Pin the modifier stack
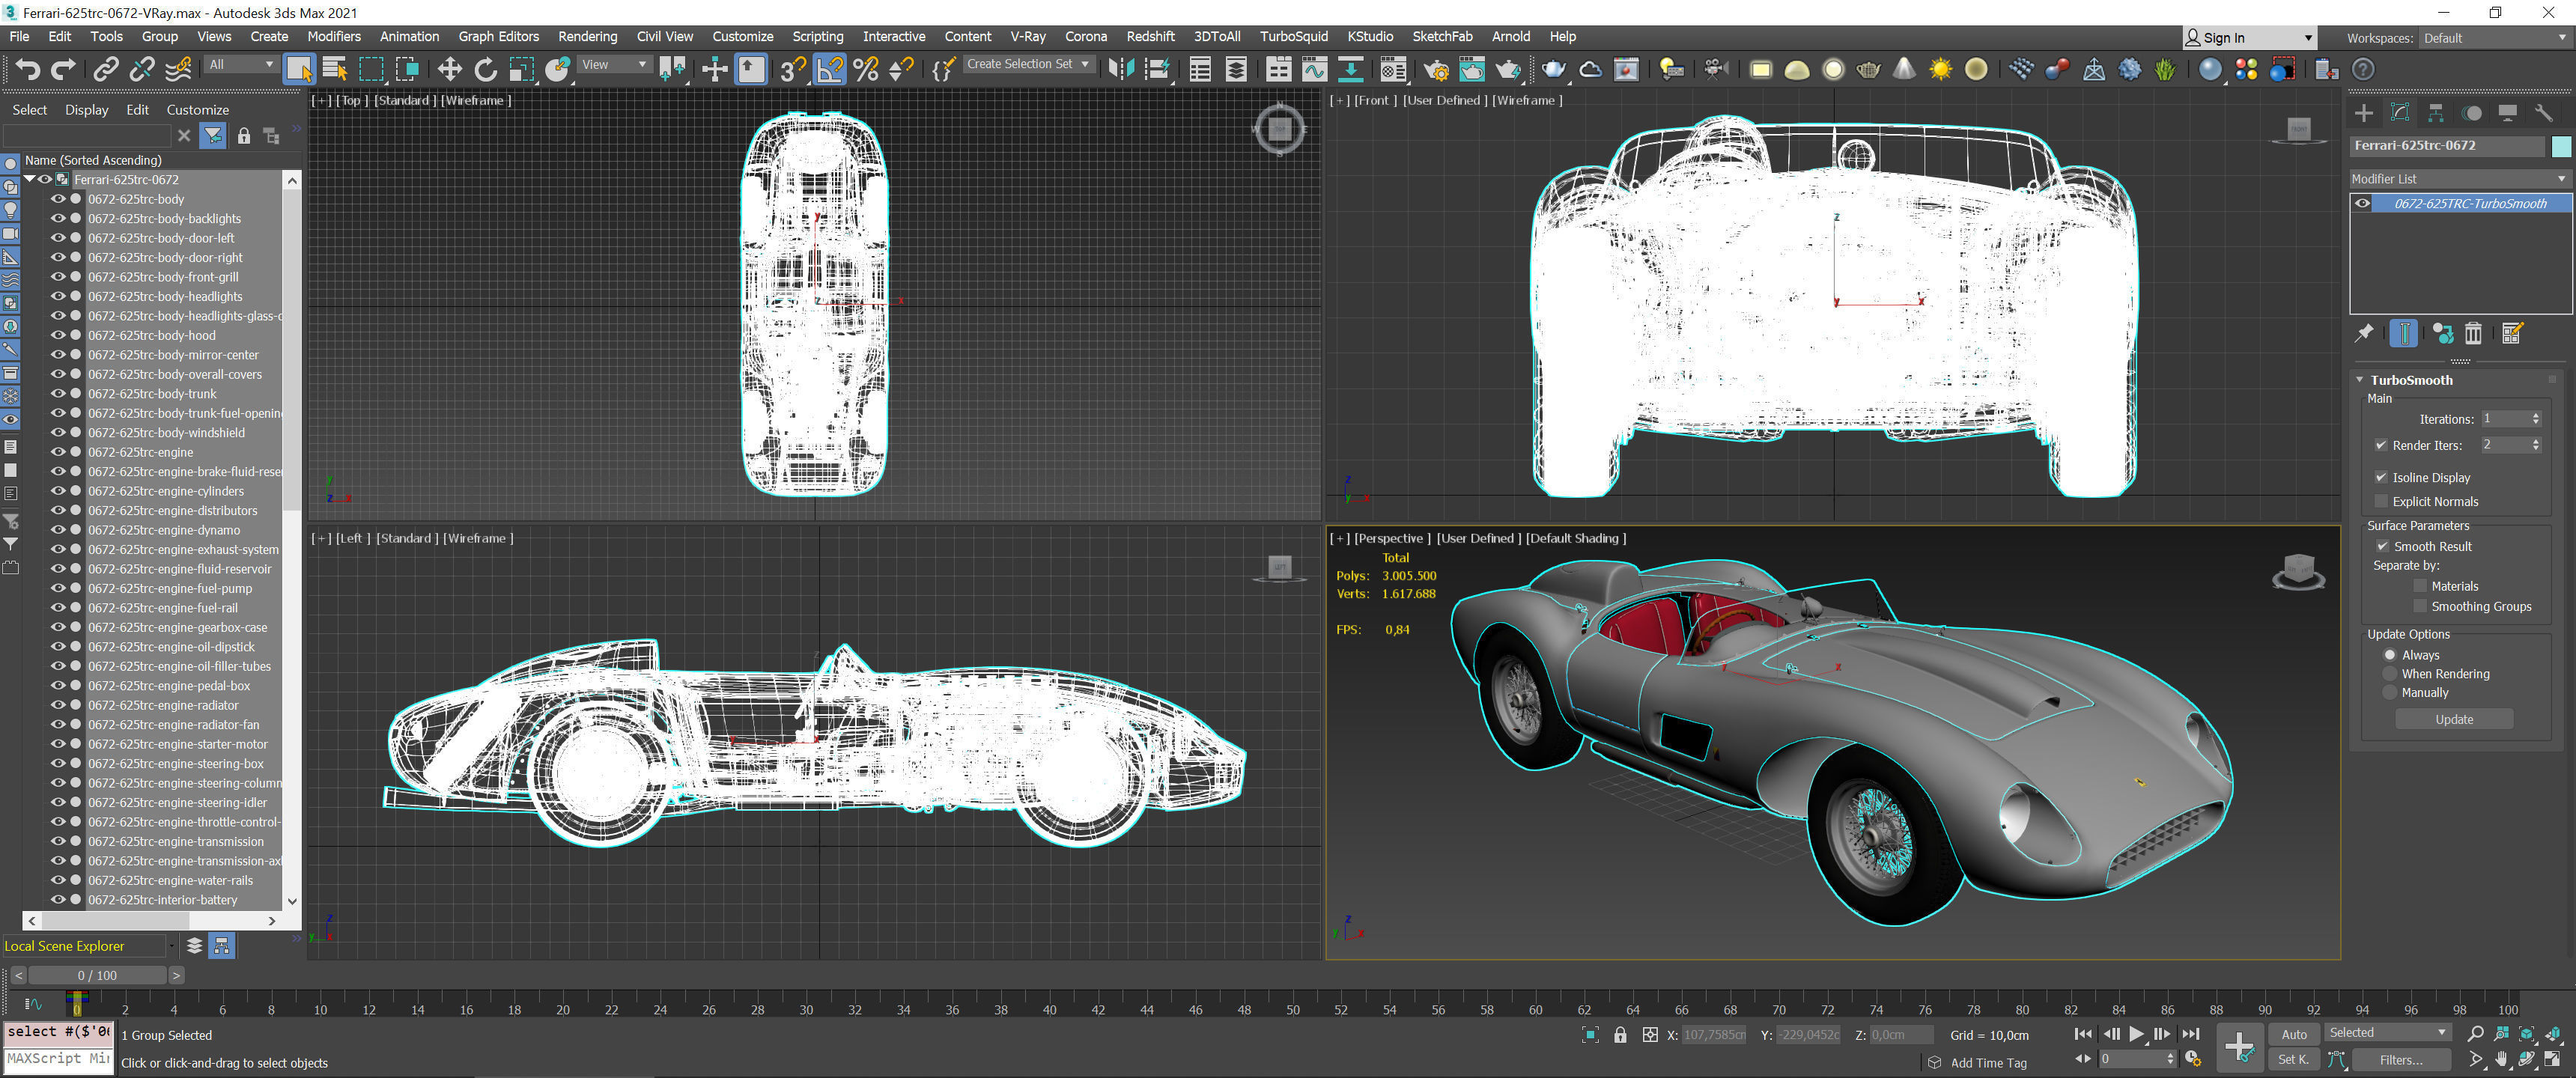This screenshot has height=1078, width=2576. (x=2364, y=333)
